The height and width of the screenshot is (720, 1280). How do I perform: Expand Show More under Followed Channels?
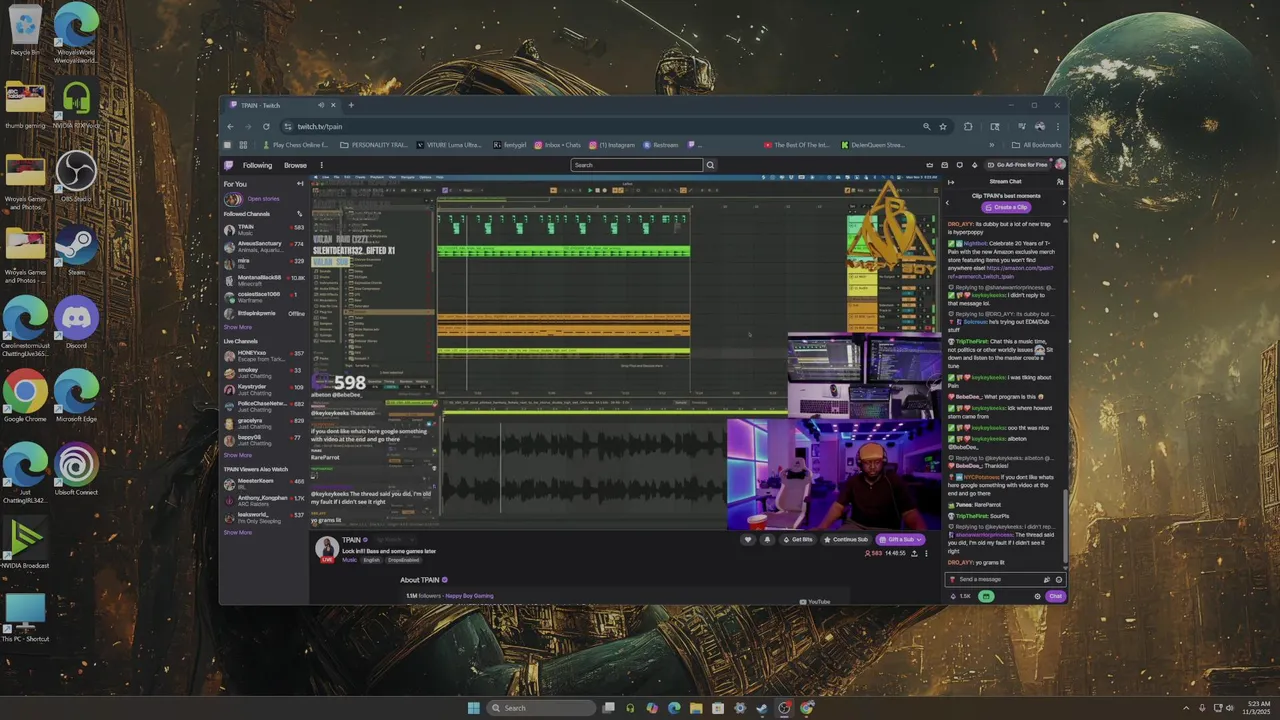tap(238, 327)
